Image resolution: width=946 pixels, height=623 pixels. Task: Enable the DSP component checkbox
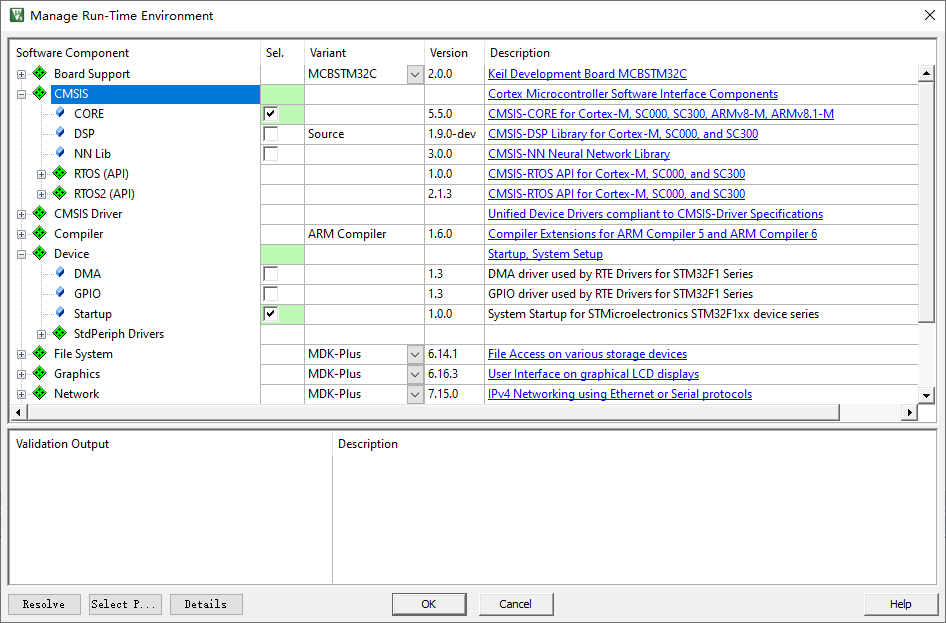coord(271,133)
